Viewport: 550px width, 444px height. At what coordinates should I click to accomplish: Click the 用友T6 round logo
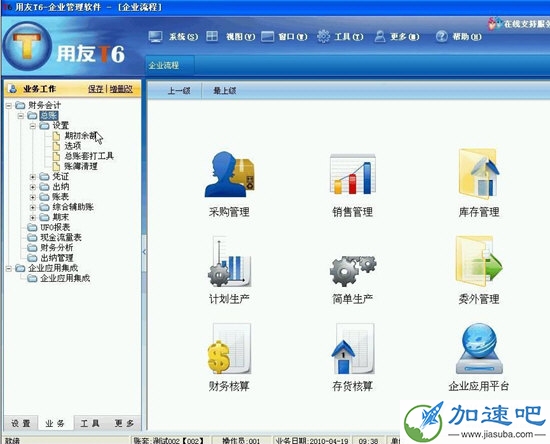[x=27, y=46]
